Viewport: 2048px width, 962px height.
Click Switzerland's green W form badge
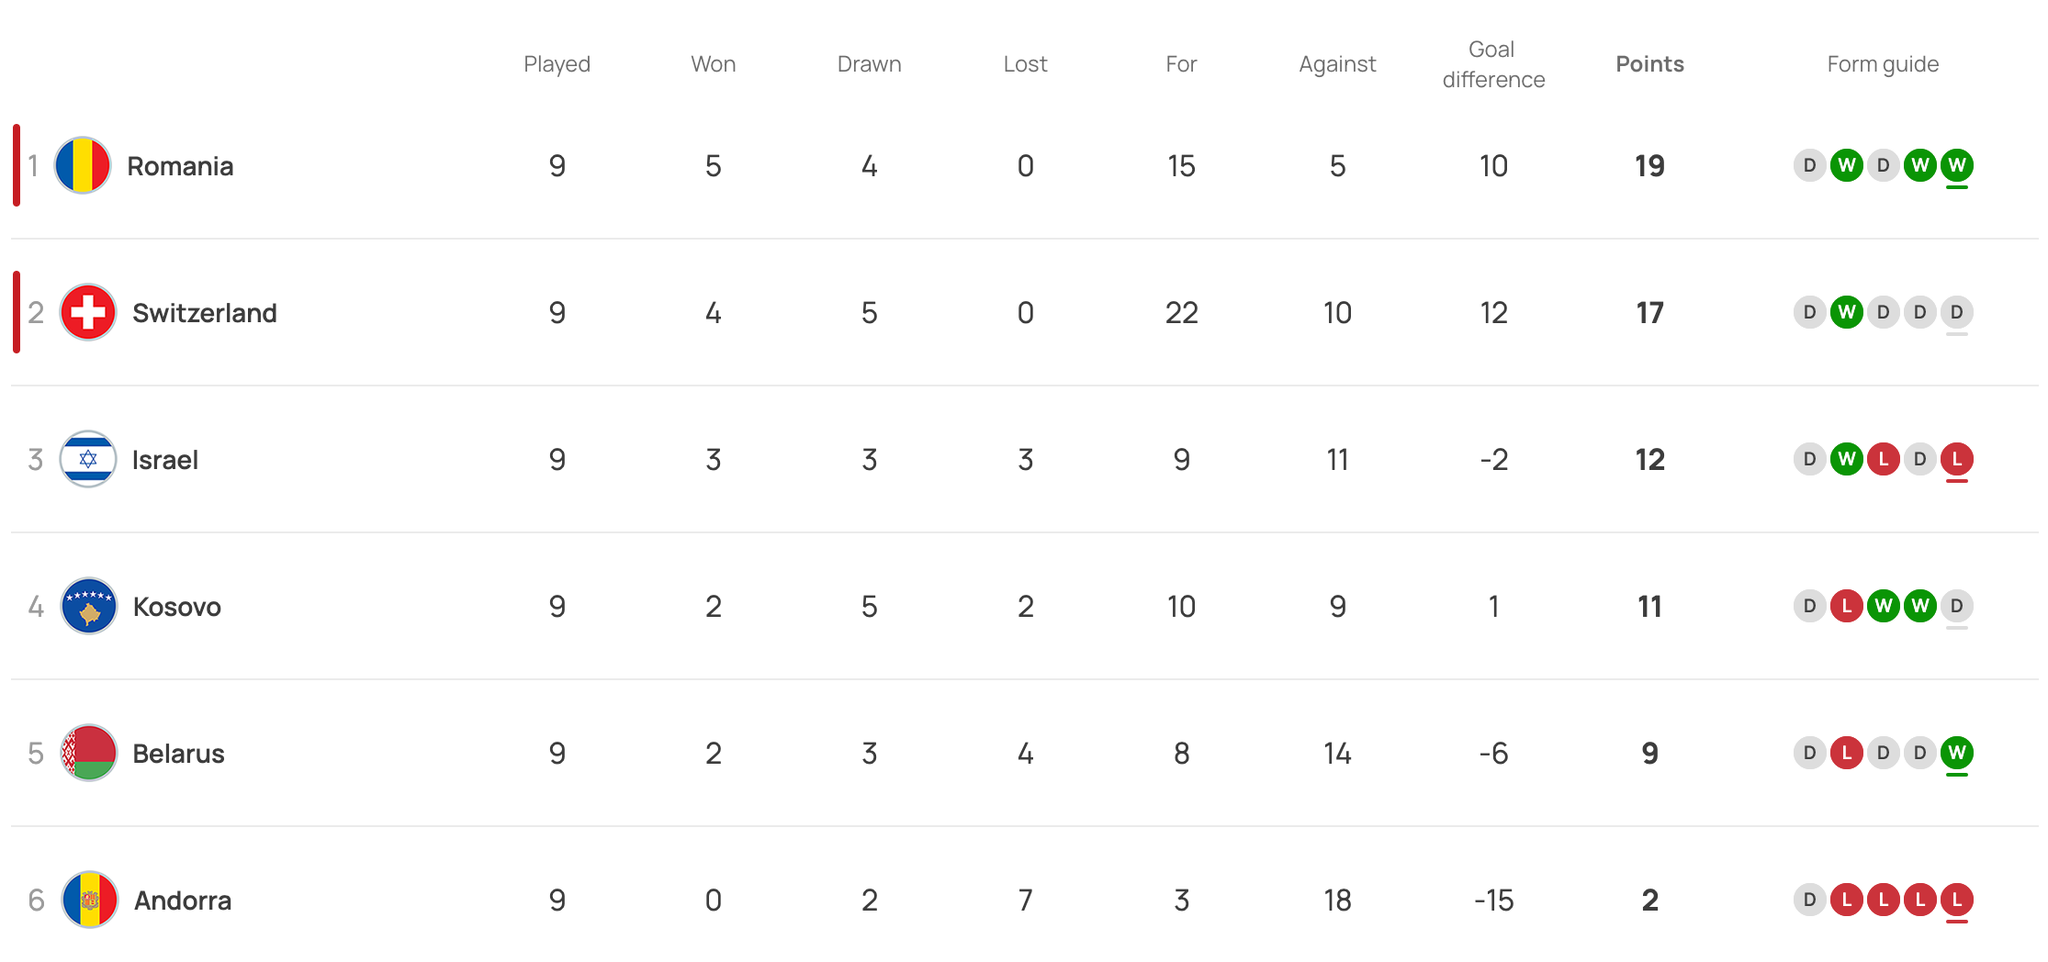pyautogui.click(x=1846, y=312)
